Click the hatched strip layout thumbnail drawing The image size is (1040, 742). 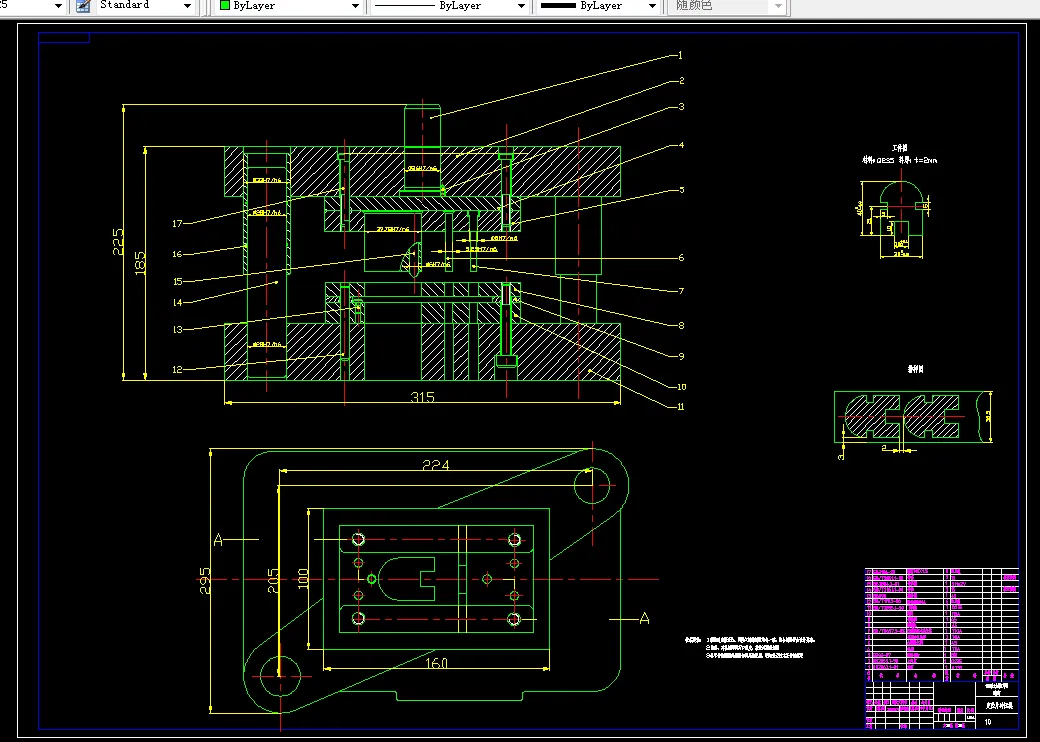click(x=913, y=417)
